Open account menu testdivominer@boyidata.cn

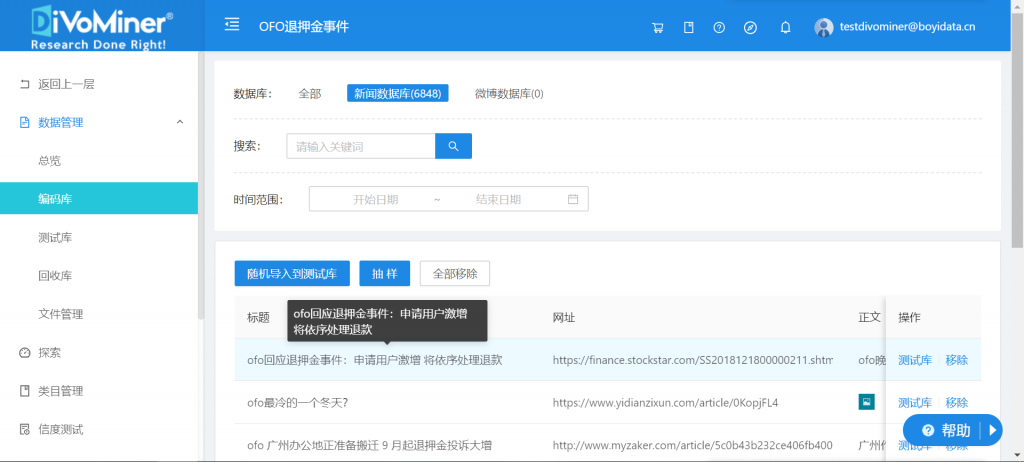[x=907, y=27]
